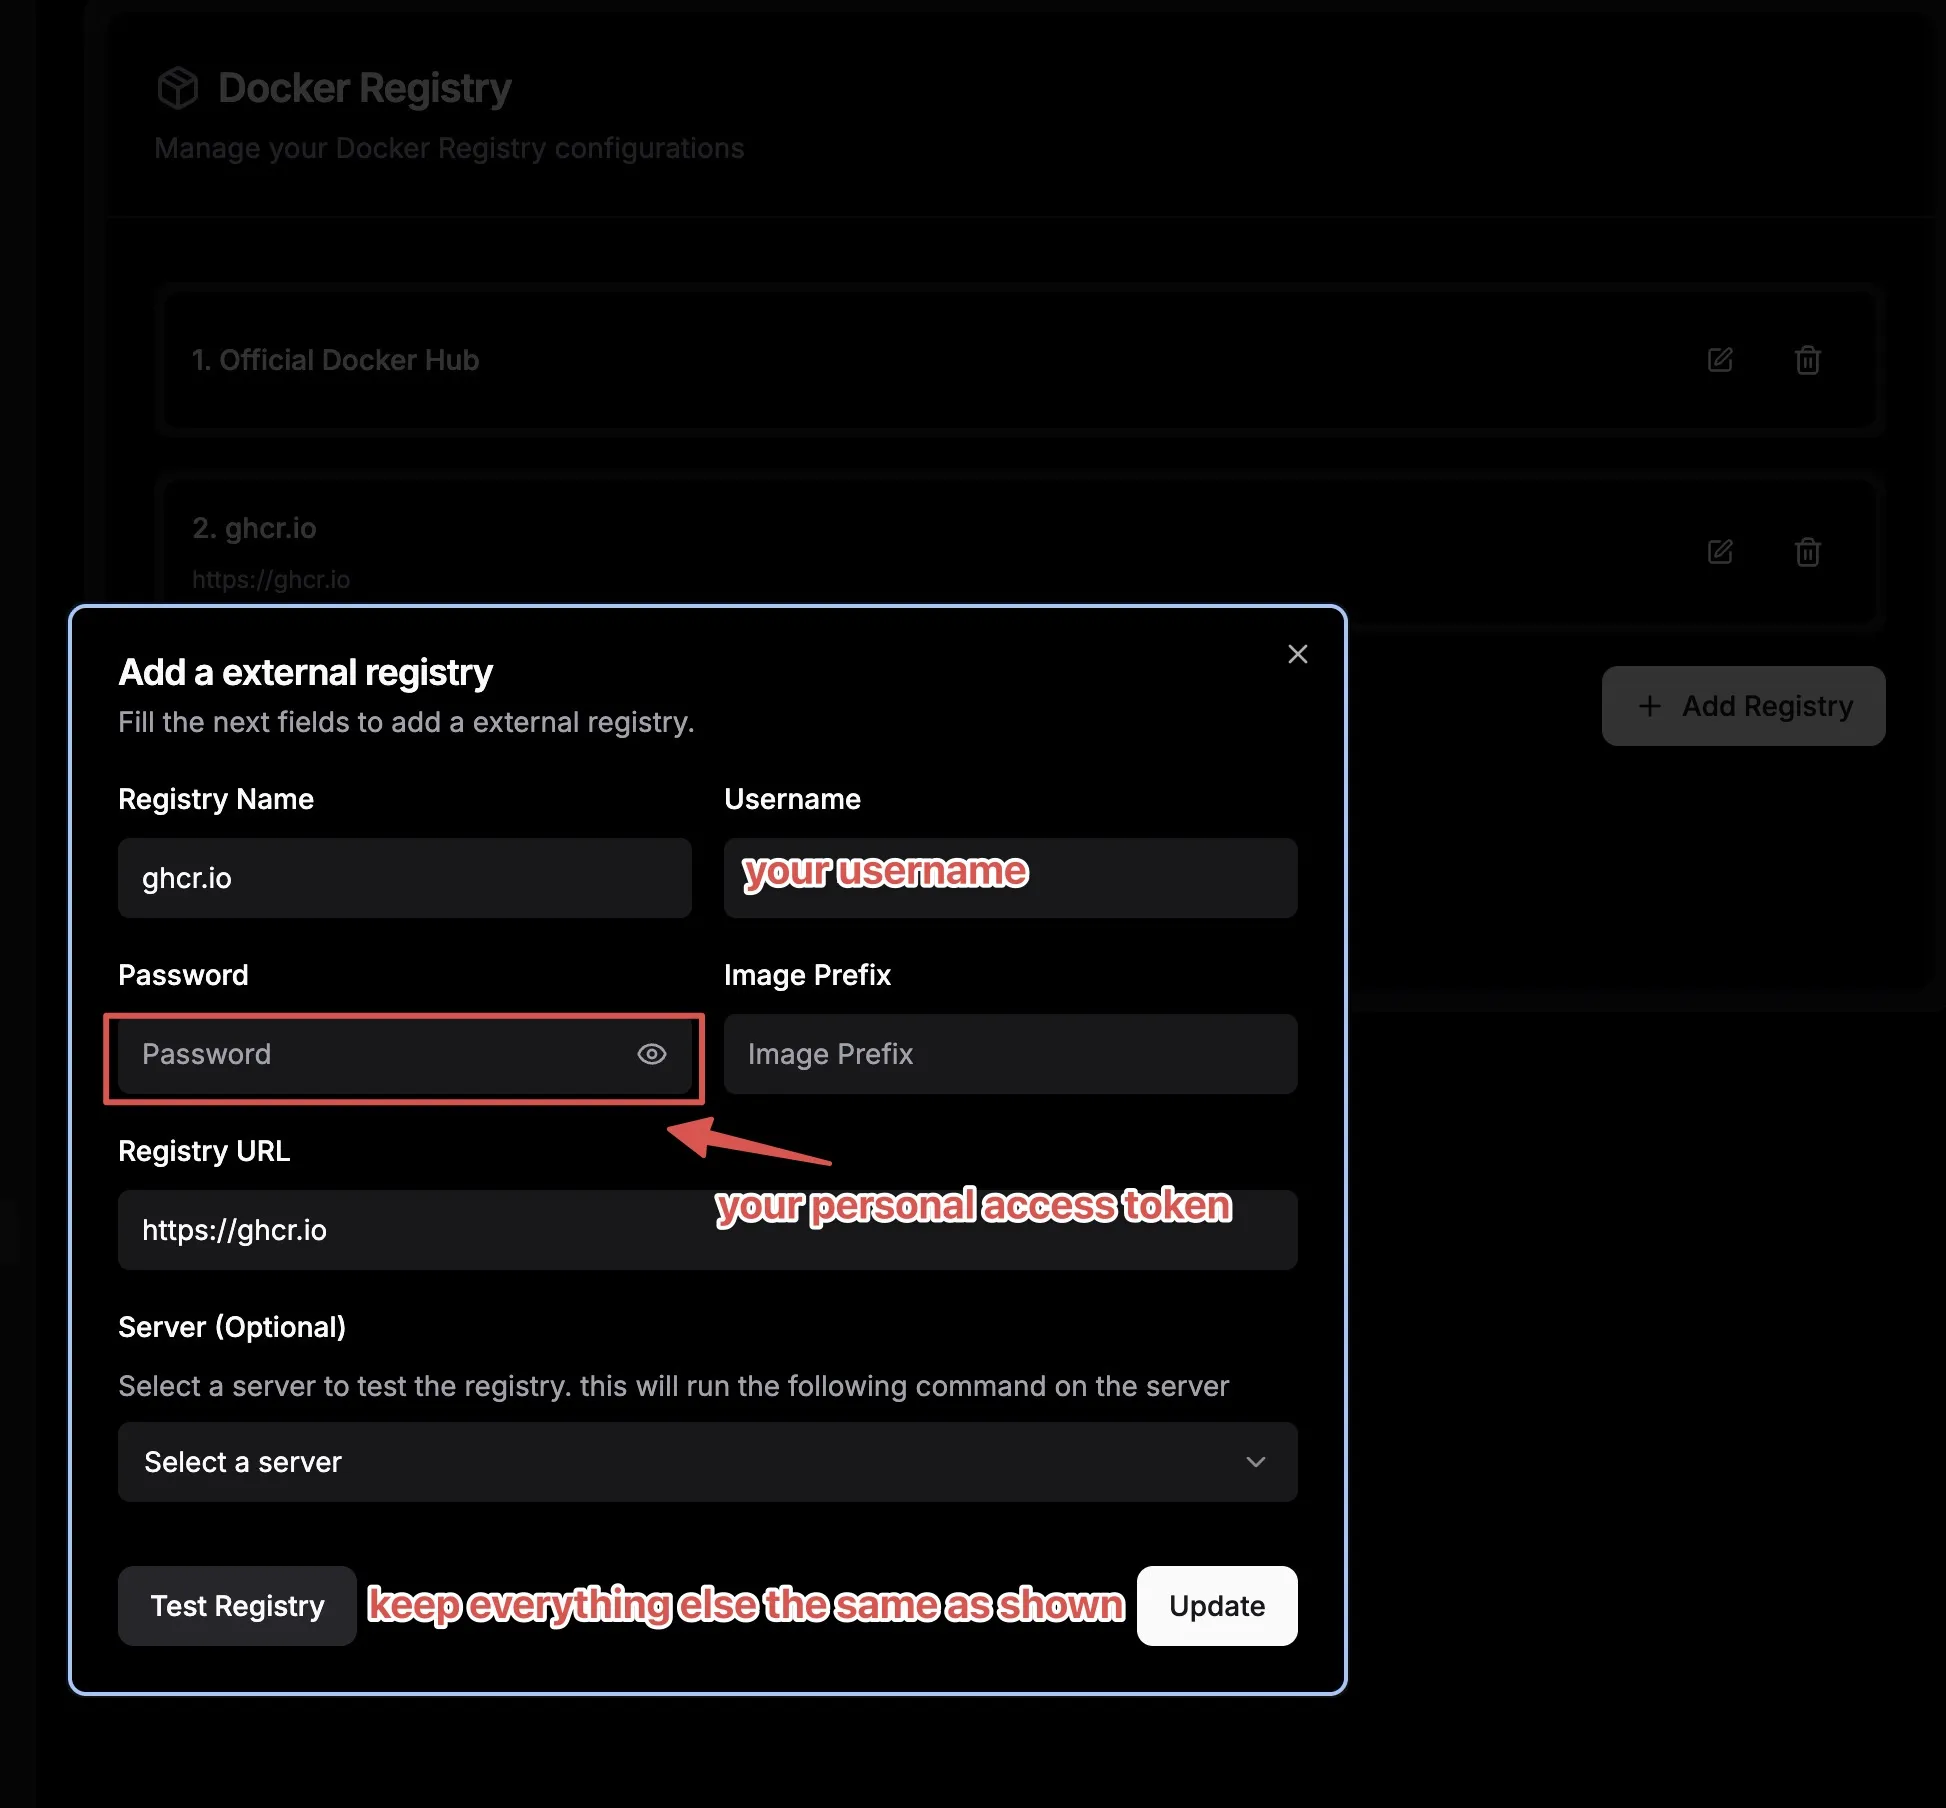This screenshot has width=1946, height=1808.
Task: Close the Add external registry dialog
Action: (1297, 654)
